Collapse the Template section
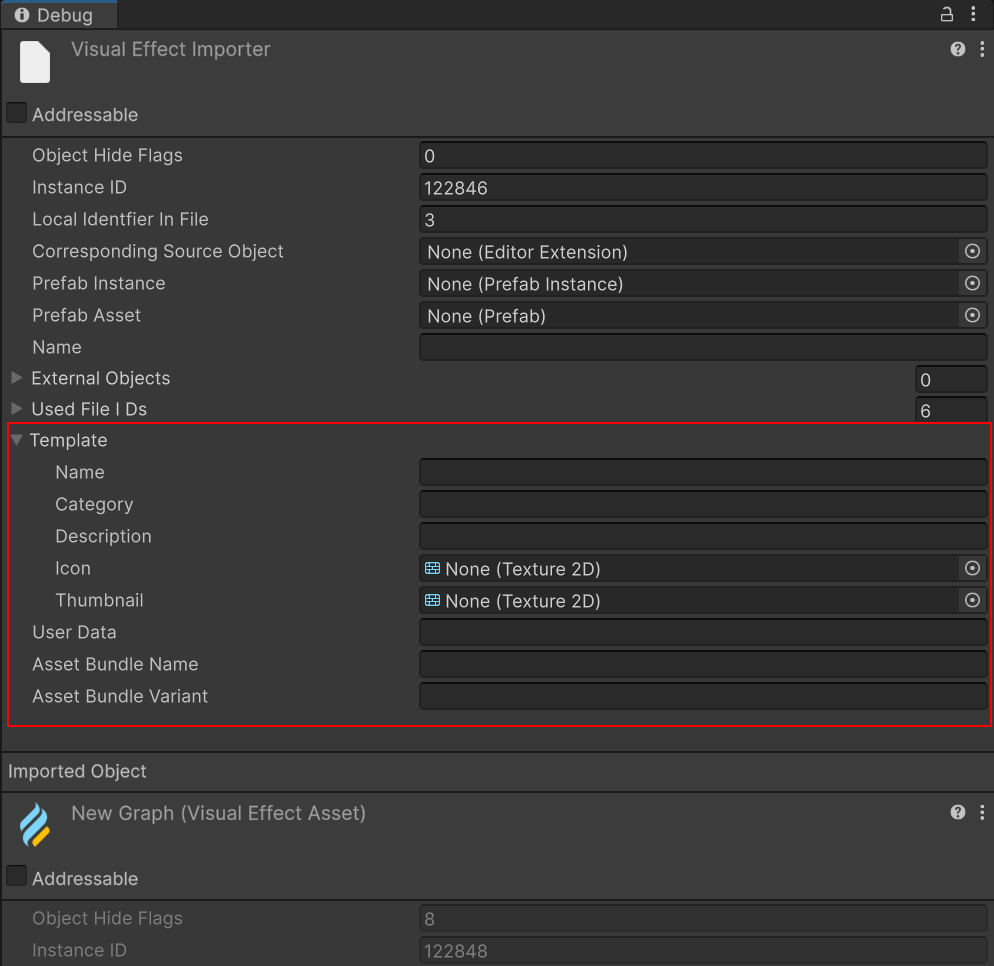 17,440
